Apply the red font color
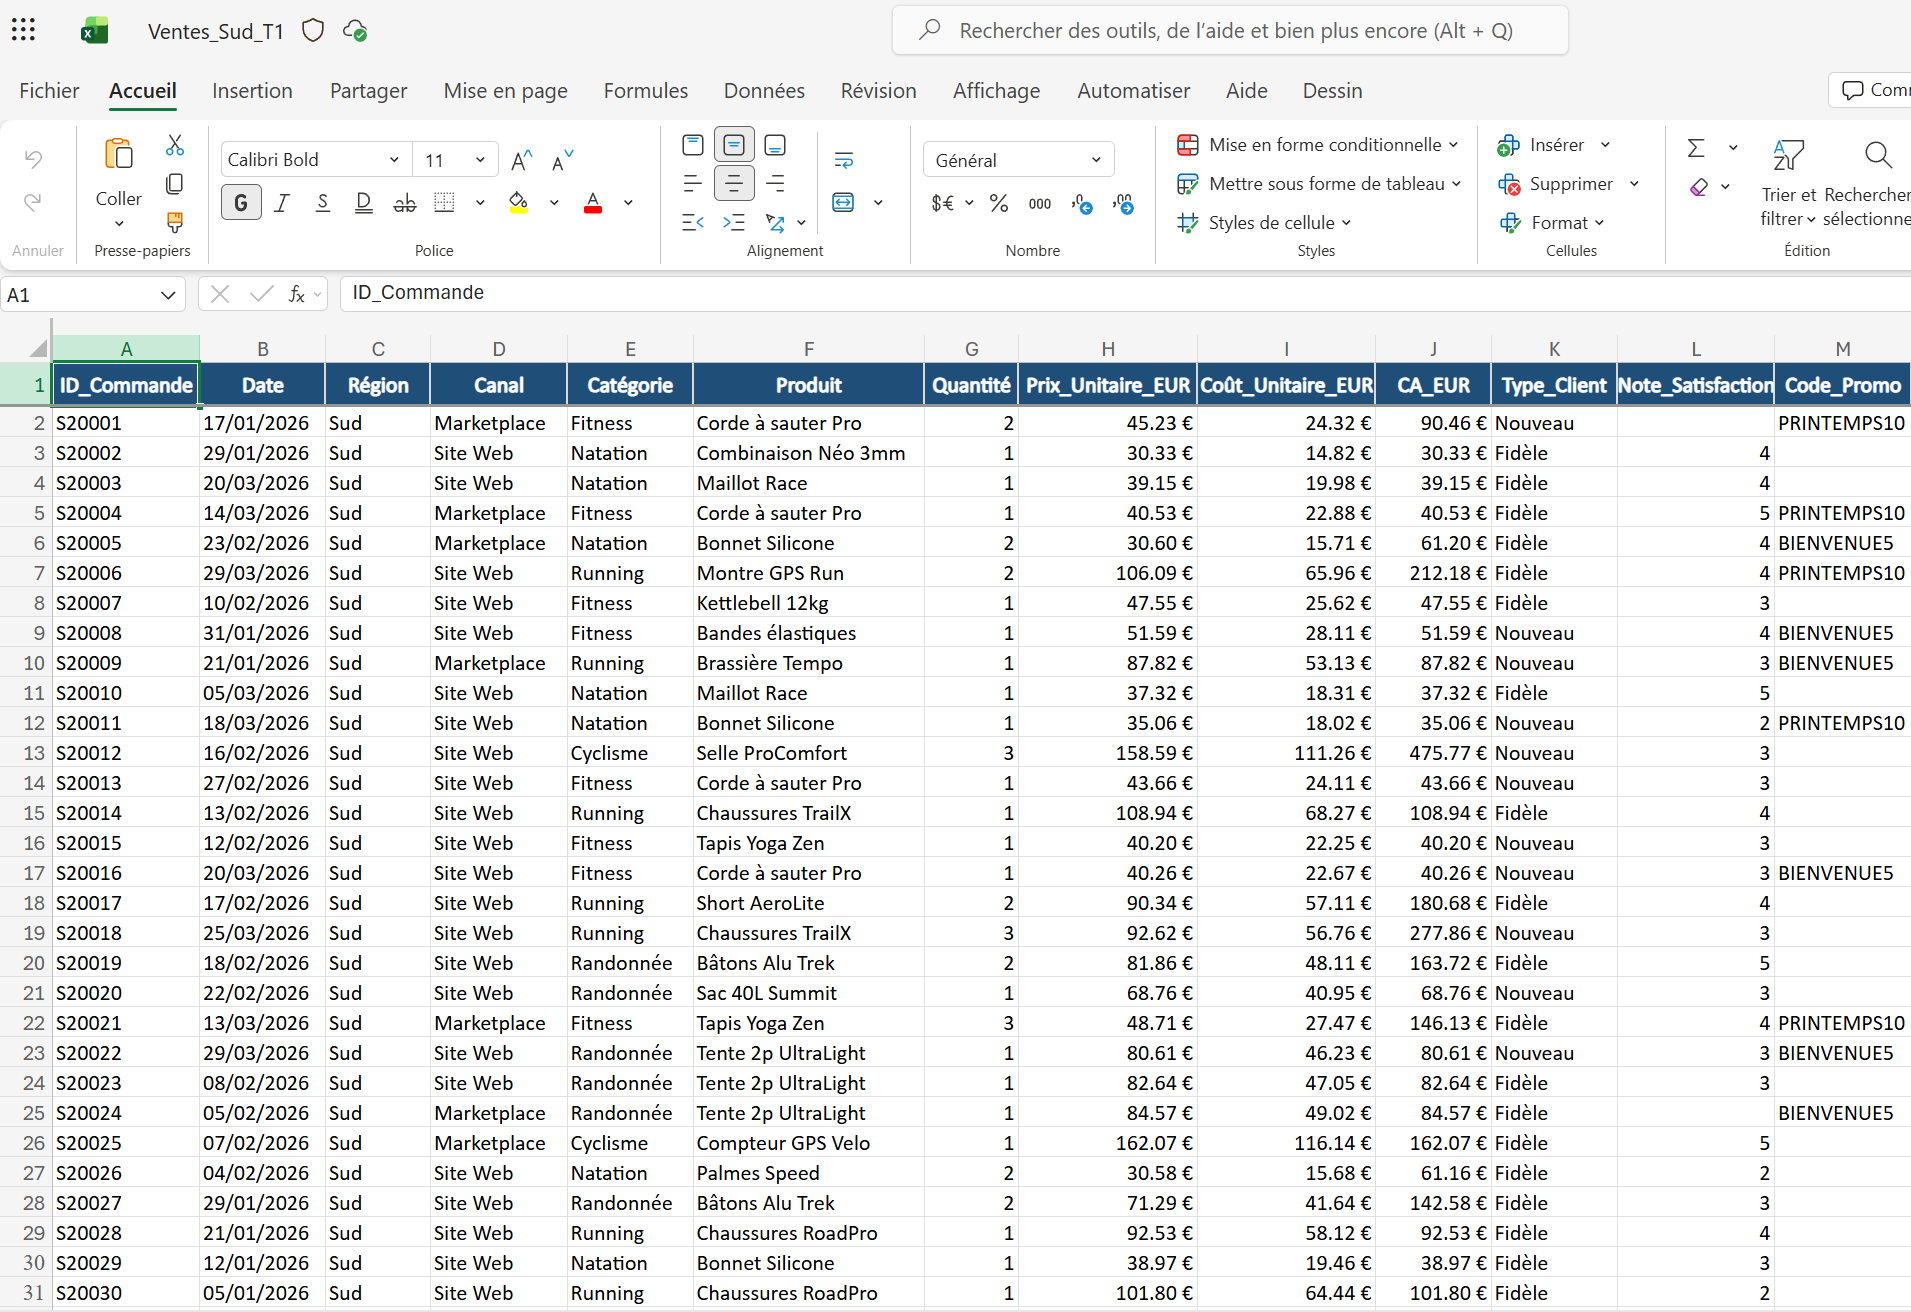Viewport: 1911px width, 1312px height. (x=593, y=203)
